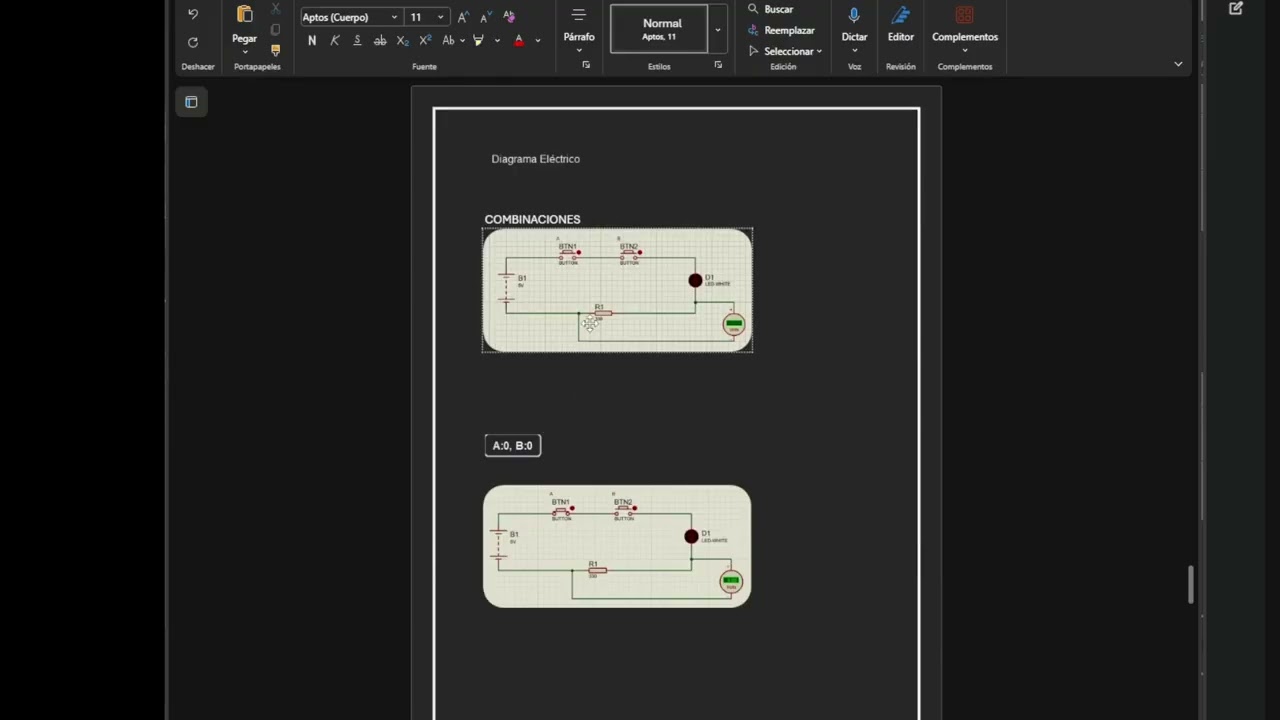
Task: Click the Deshacer undo arrow icon
Action: [x=193, y=14]
